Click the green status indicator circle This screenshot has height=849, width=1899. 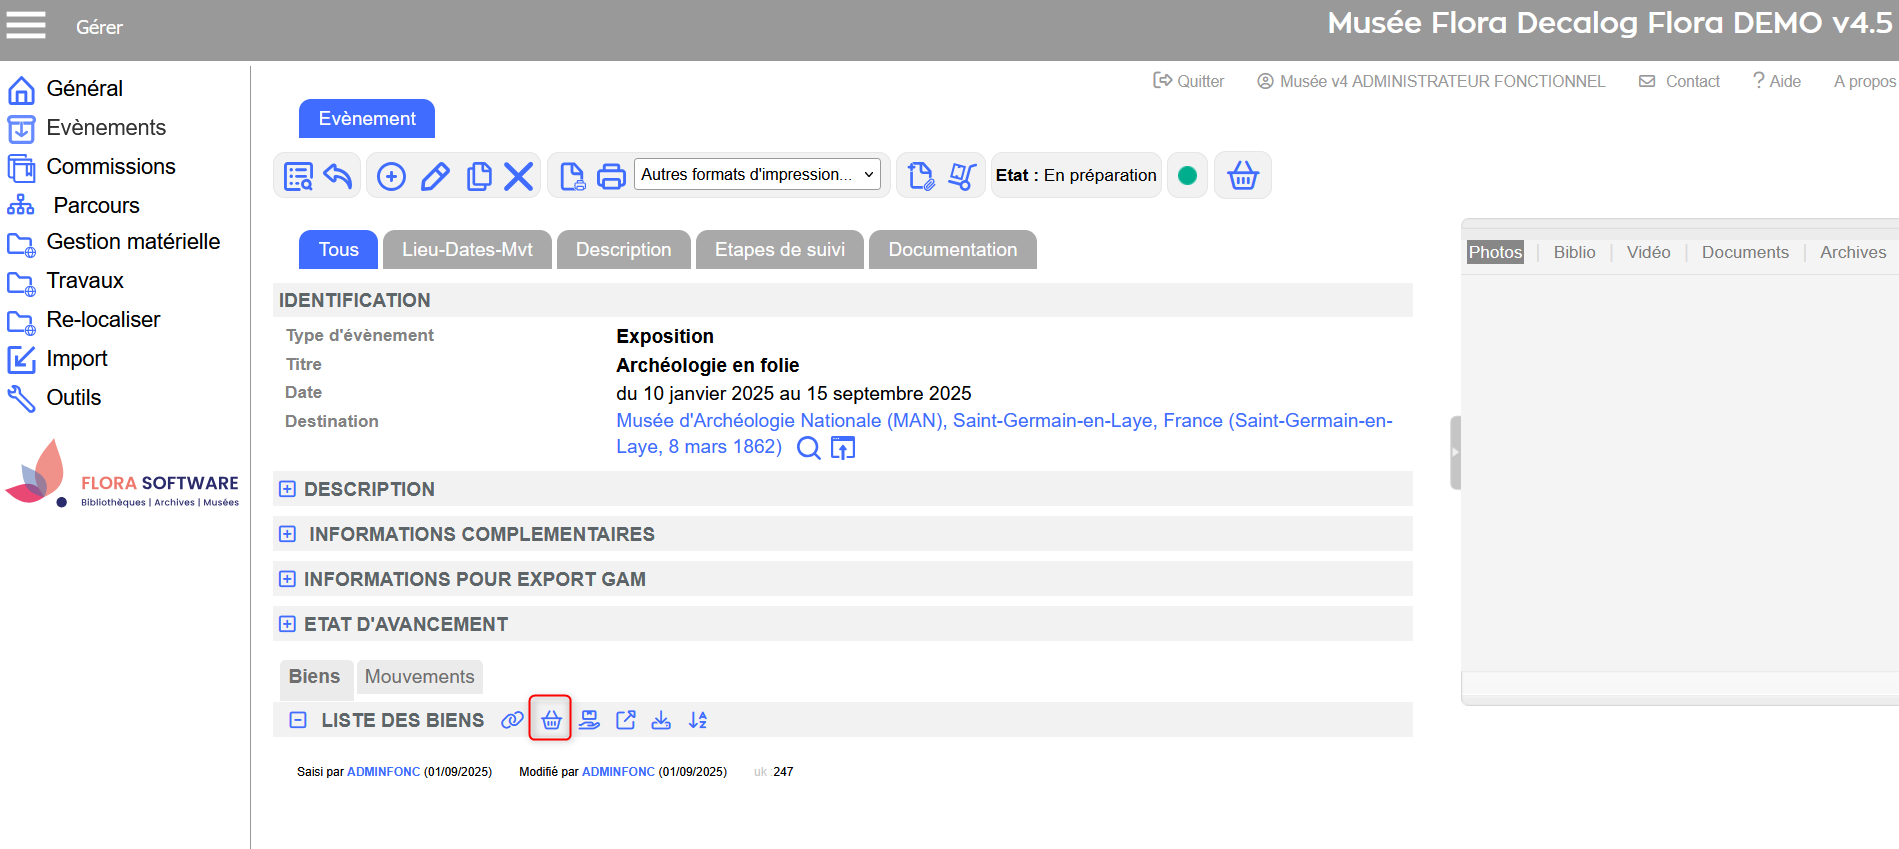tap(1187, 176)
